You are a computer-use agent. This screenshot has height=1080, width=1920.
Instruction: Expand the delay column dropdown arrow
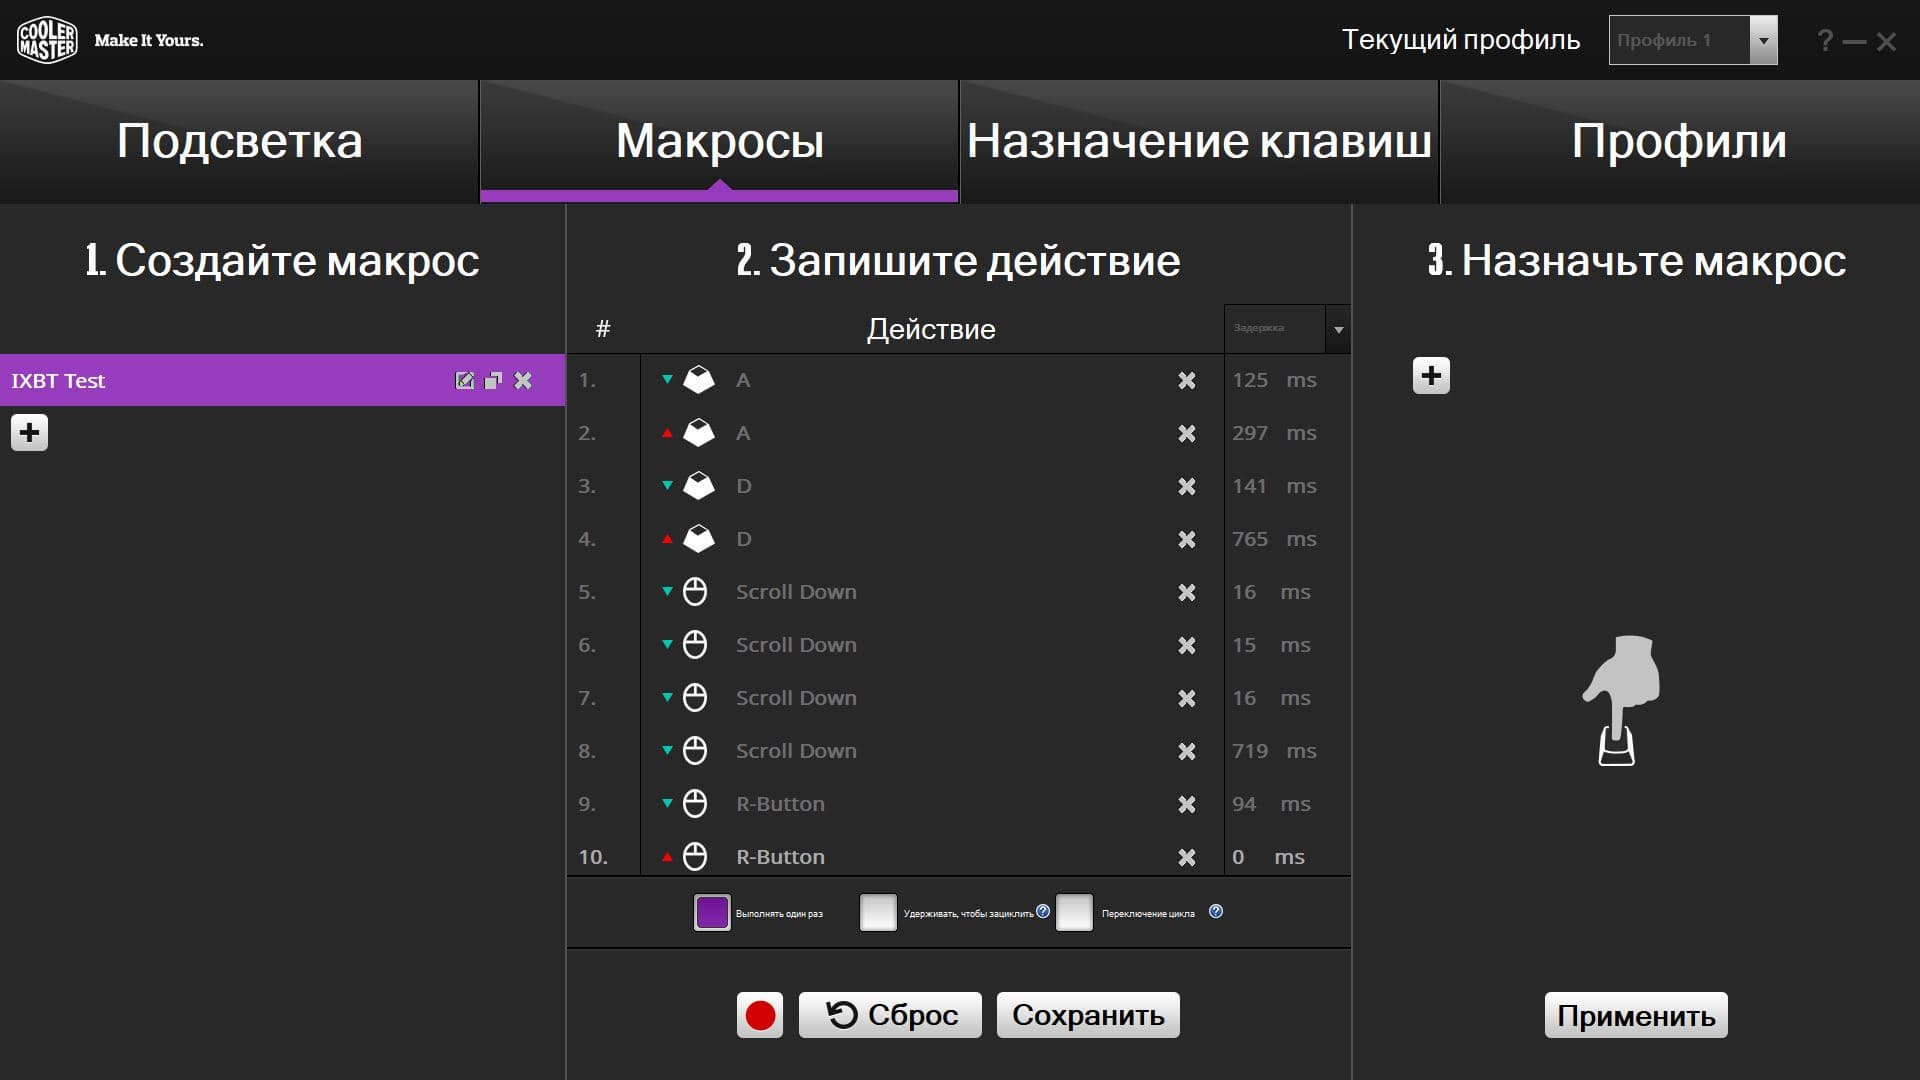pyautogui.click(x=1338, y=329)
